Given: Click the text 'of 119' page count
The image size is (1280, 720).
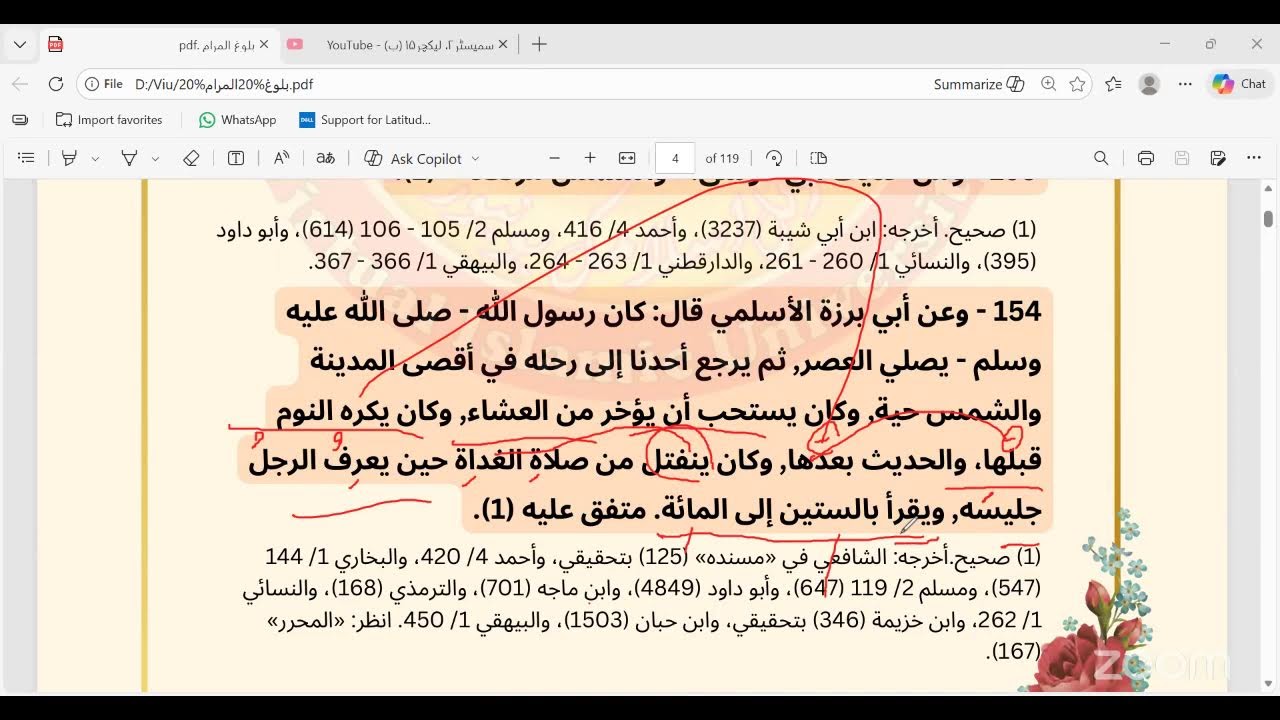Looking at the screenshot, I should (x=722, y=158).
